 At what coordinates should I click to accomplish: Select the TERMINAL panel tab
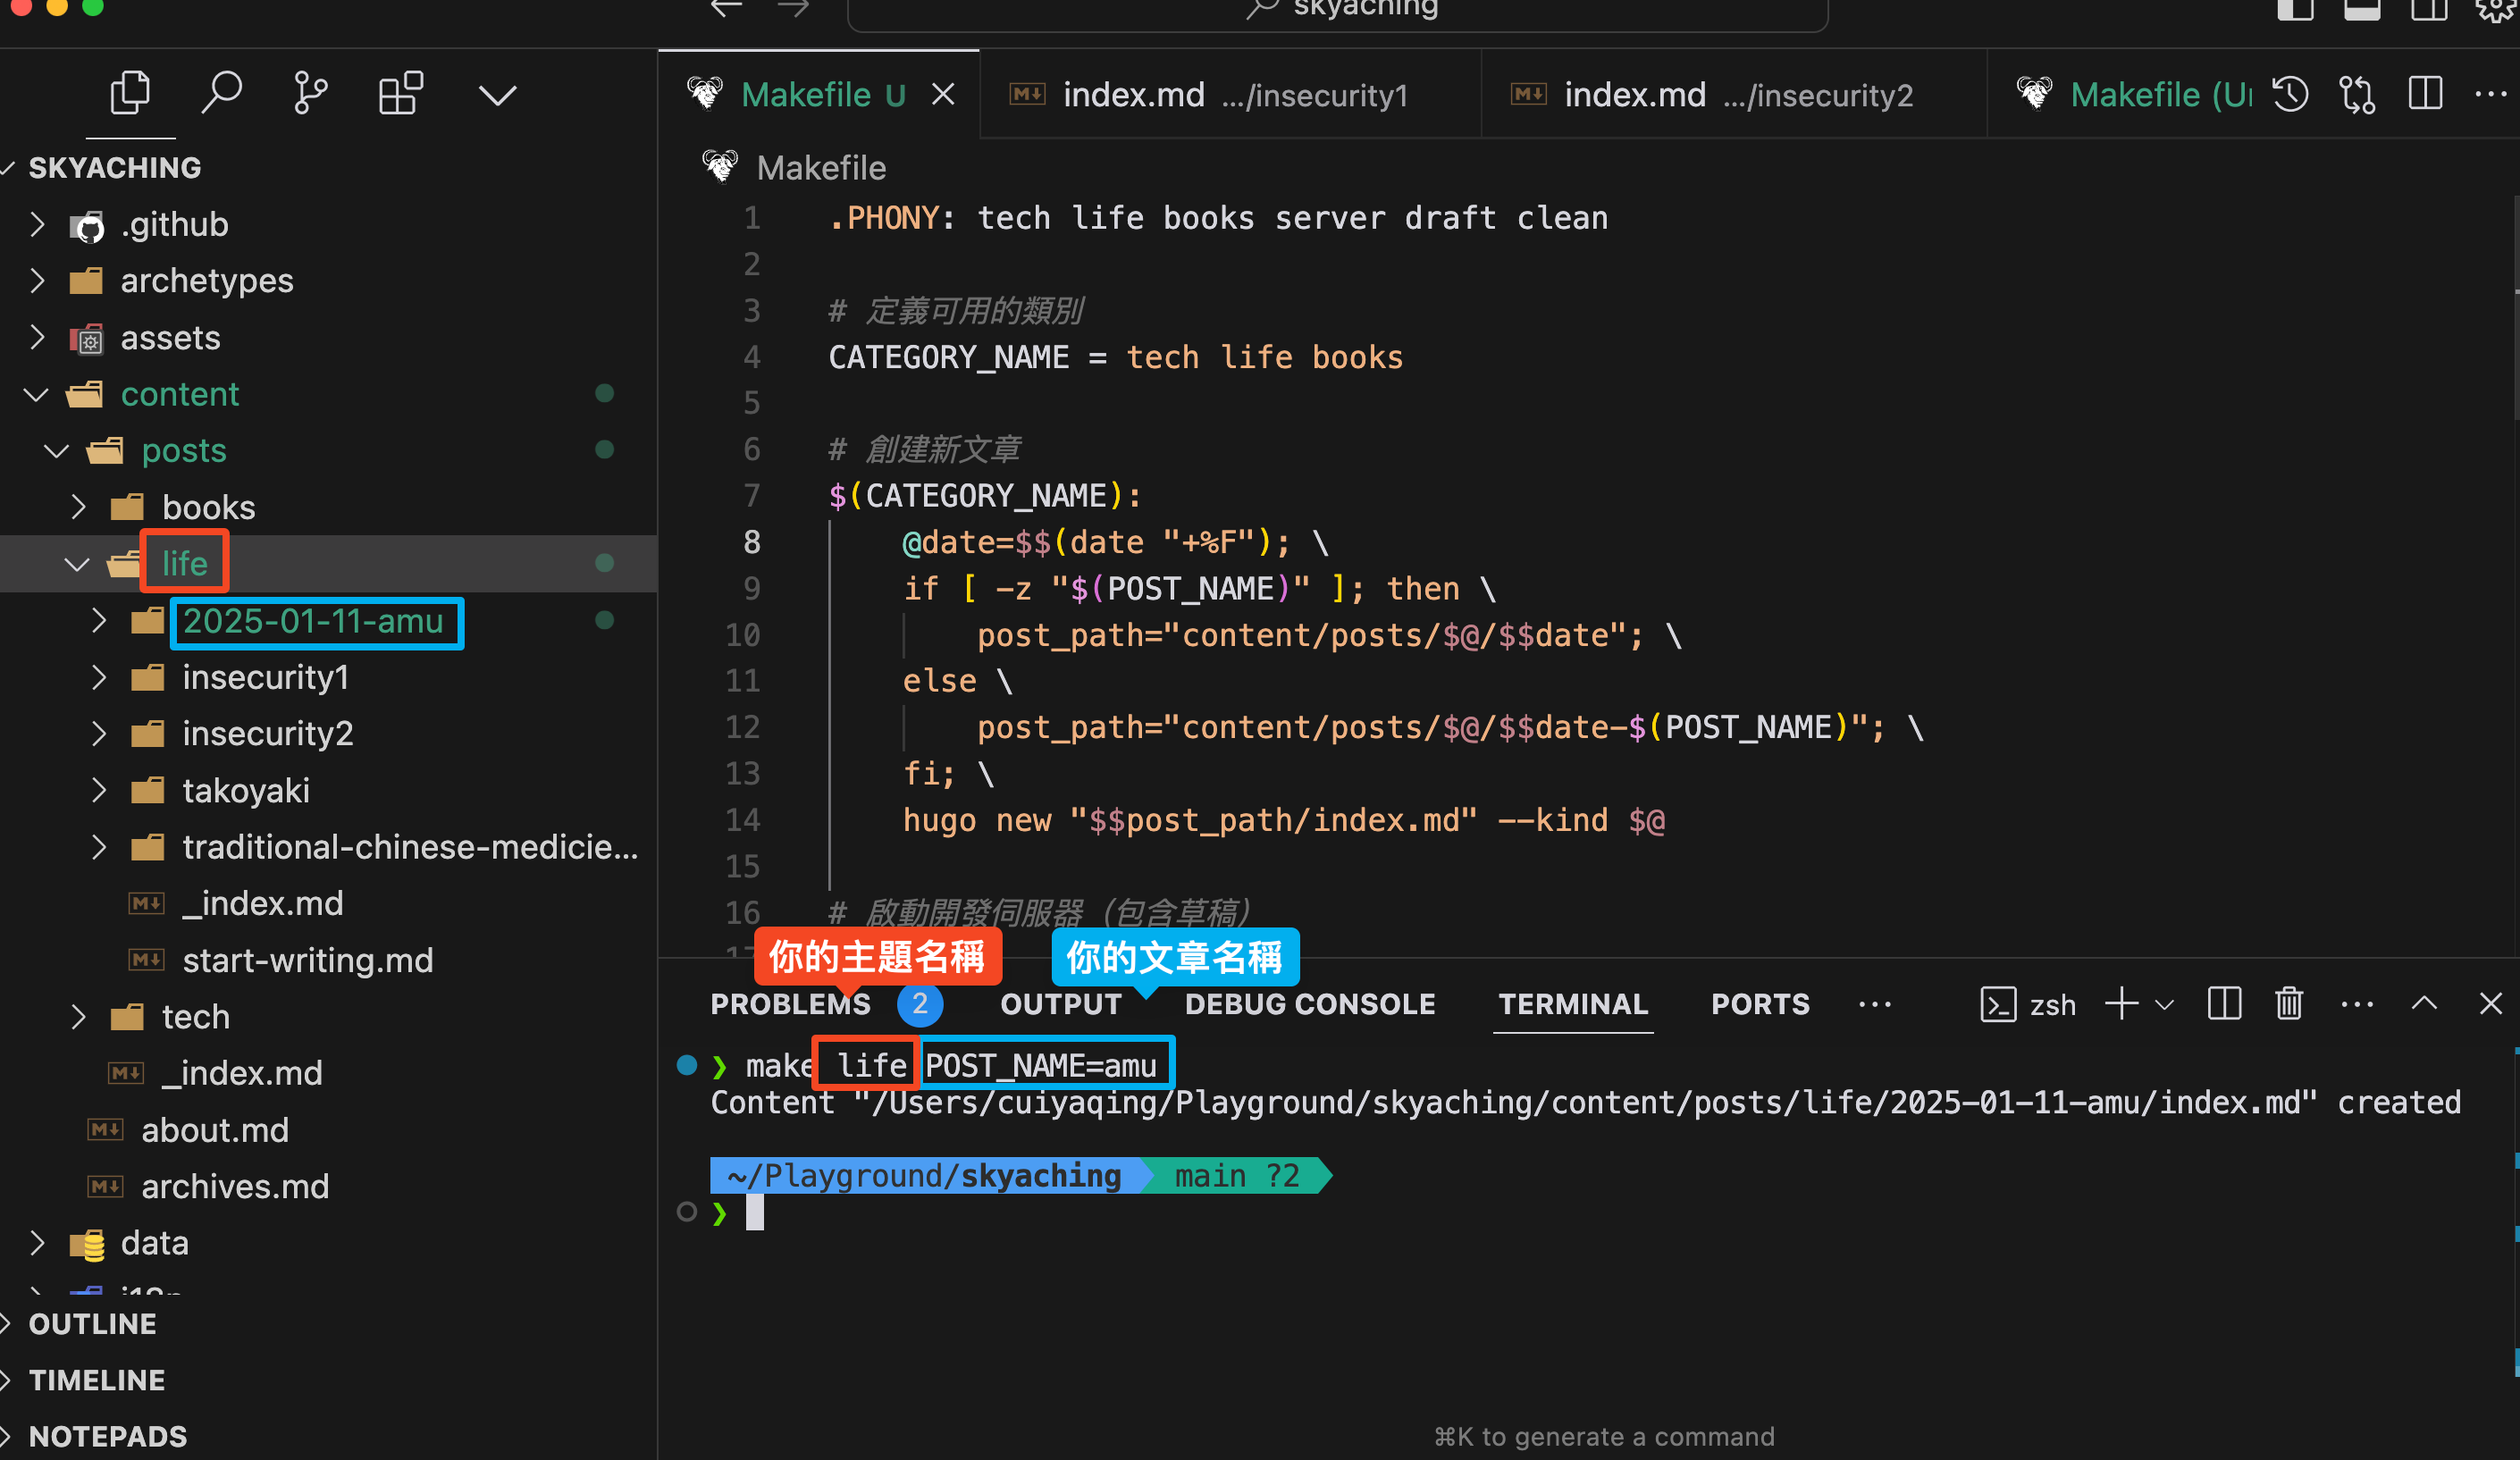coord(1573,1004)
